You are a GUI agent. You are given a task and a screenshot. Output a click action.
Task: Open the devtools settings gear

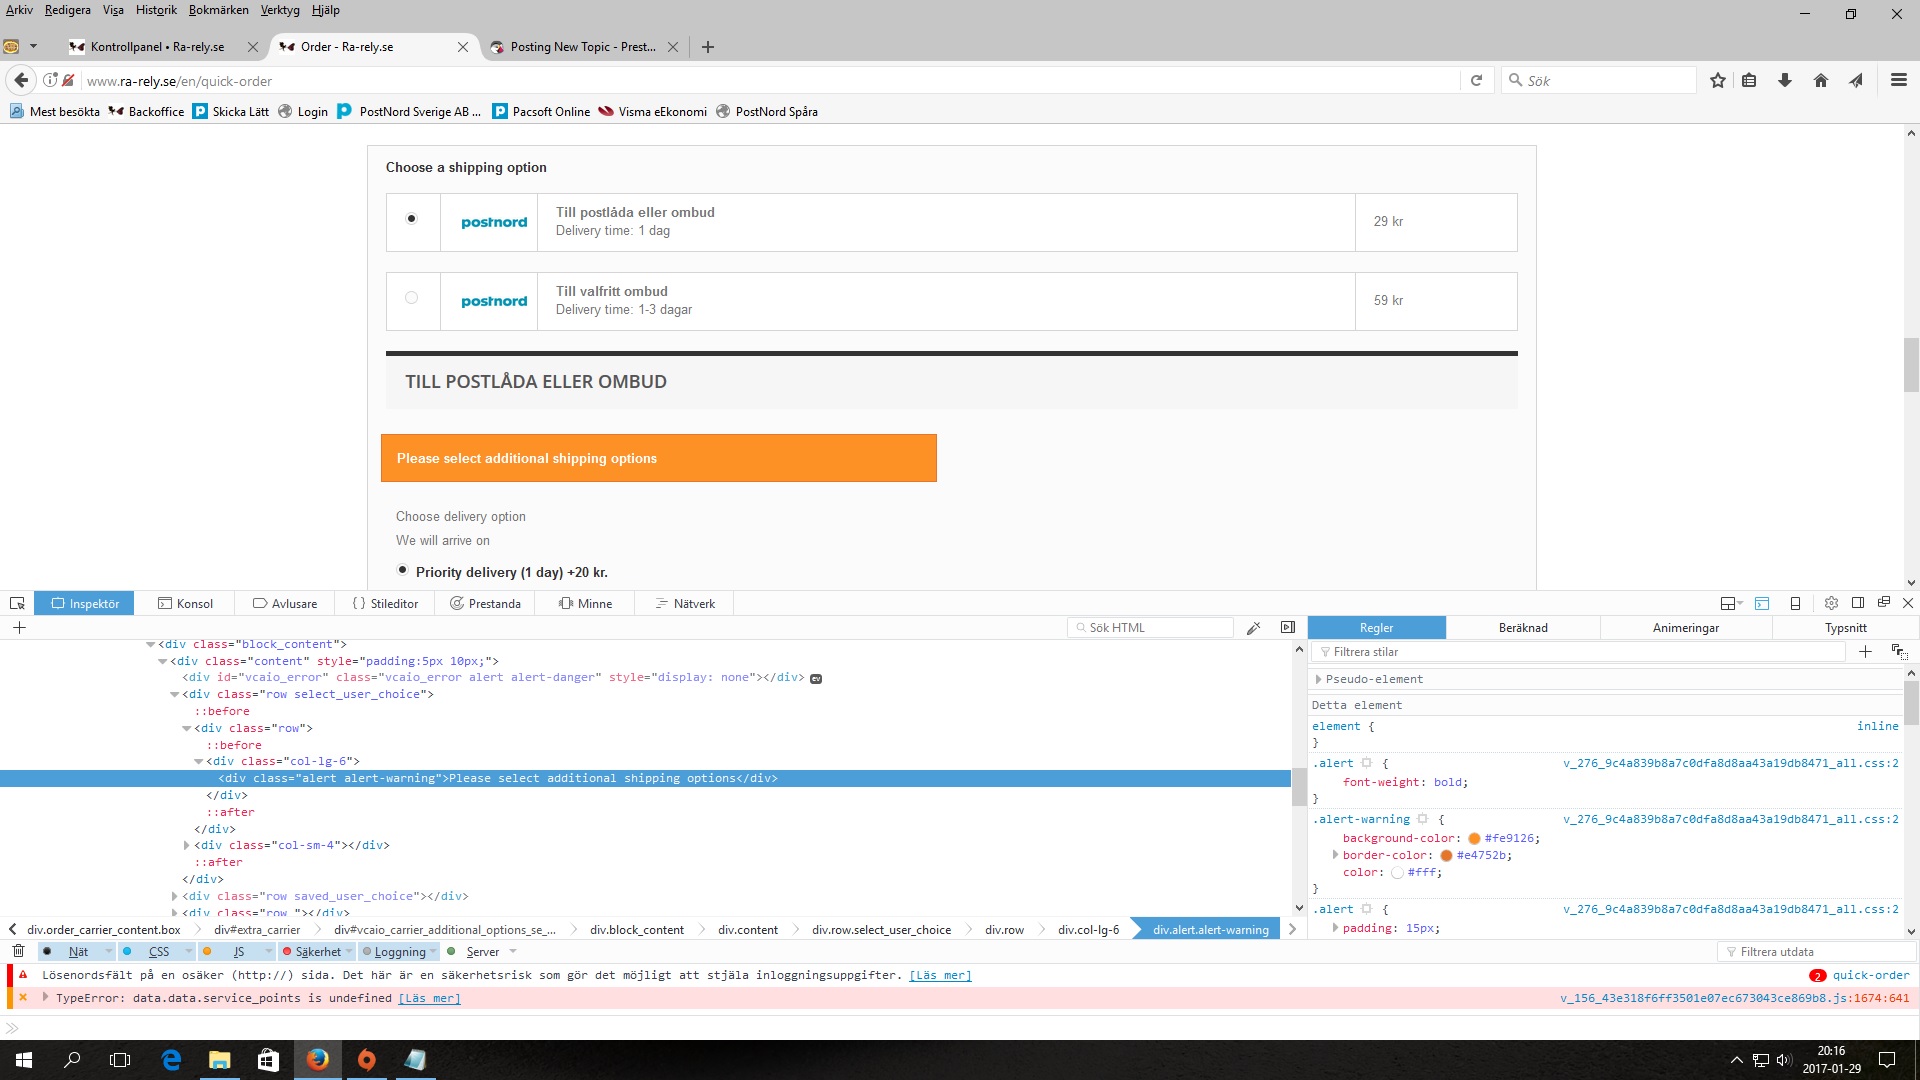click(1831, 603)
